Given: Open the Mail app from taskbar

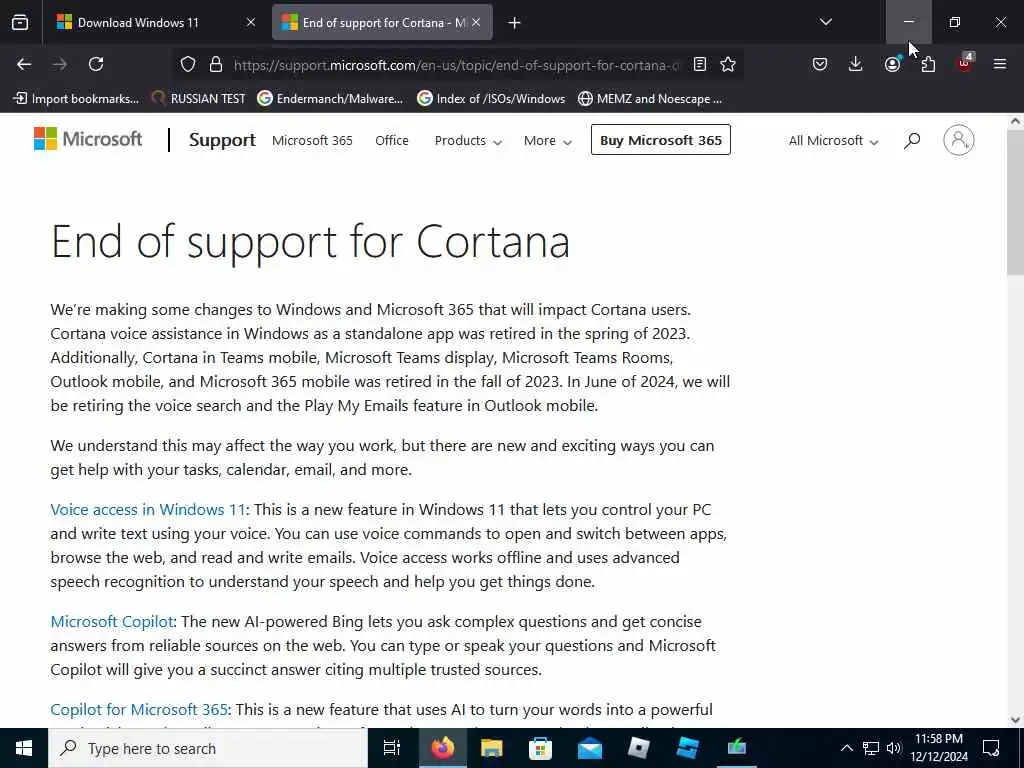Looking at the screenshot, I should (590, 748).
